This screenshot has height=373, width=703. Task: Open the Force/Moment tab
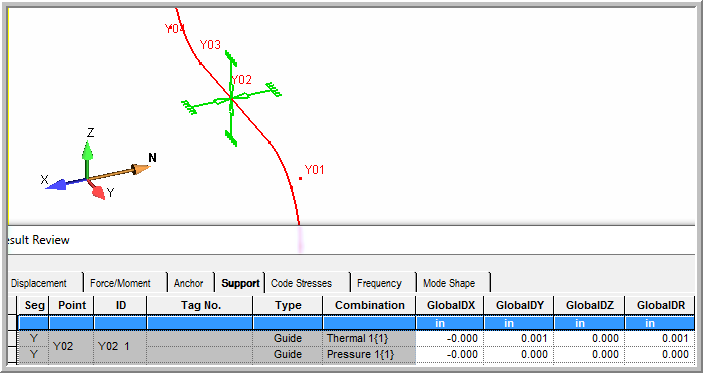click(x=120, y=283)
